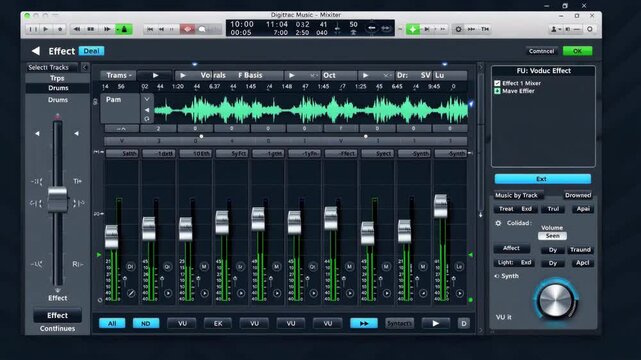This screenshot has width=641, height=360.
Task: Click the Effect button in left panel
Action: click(57, 315)
